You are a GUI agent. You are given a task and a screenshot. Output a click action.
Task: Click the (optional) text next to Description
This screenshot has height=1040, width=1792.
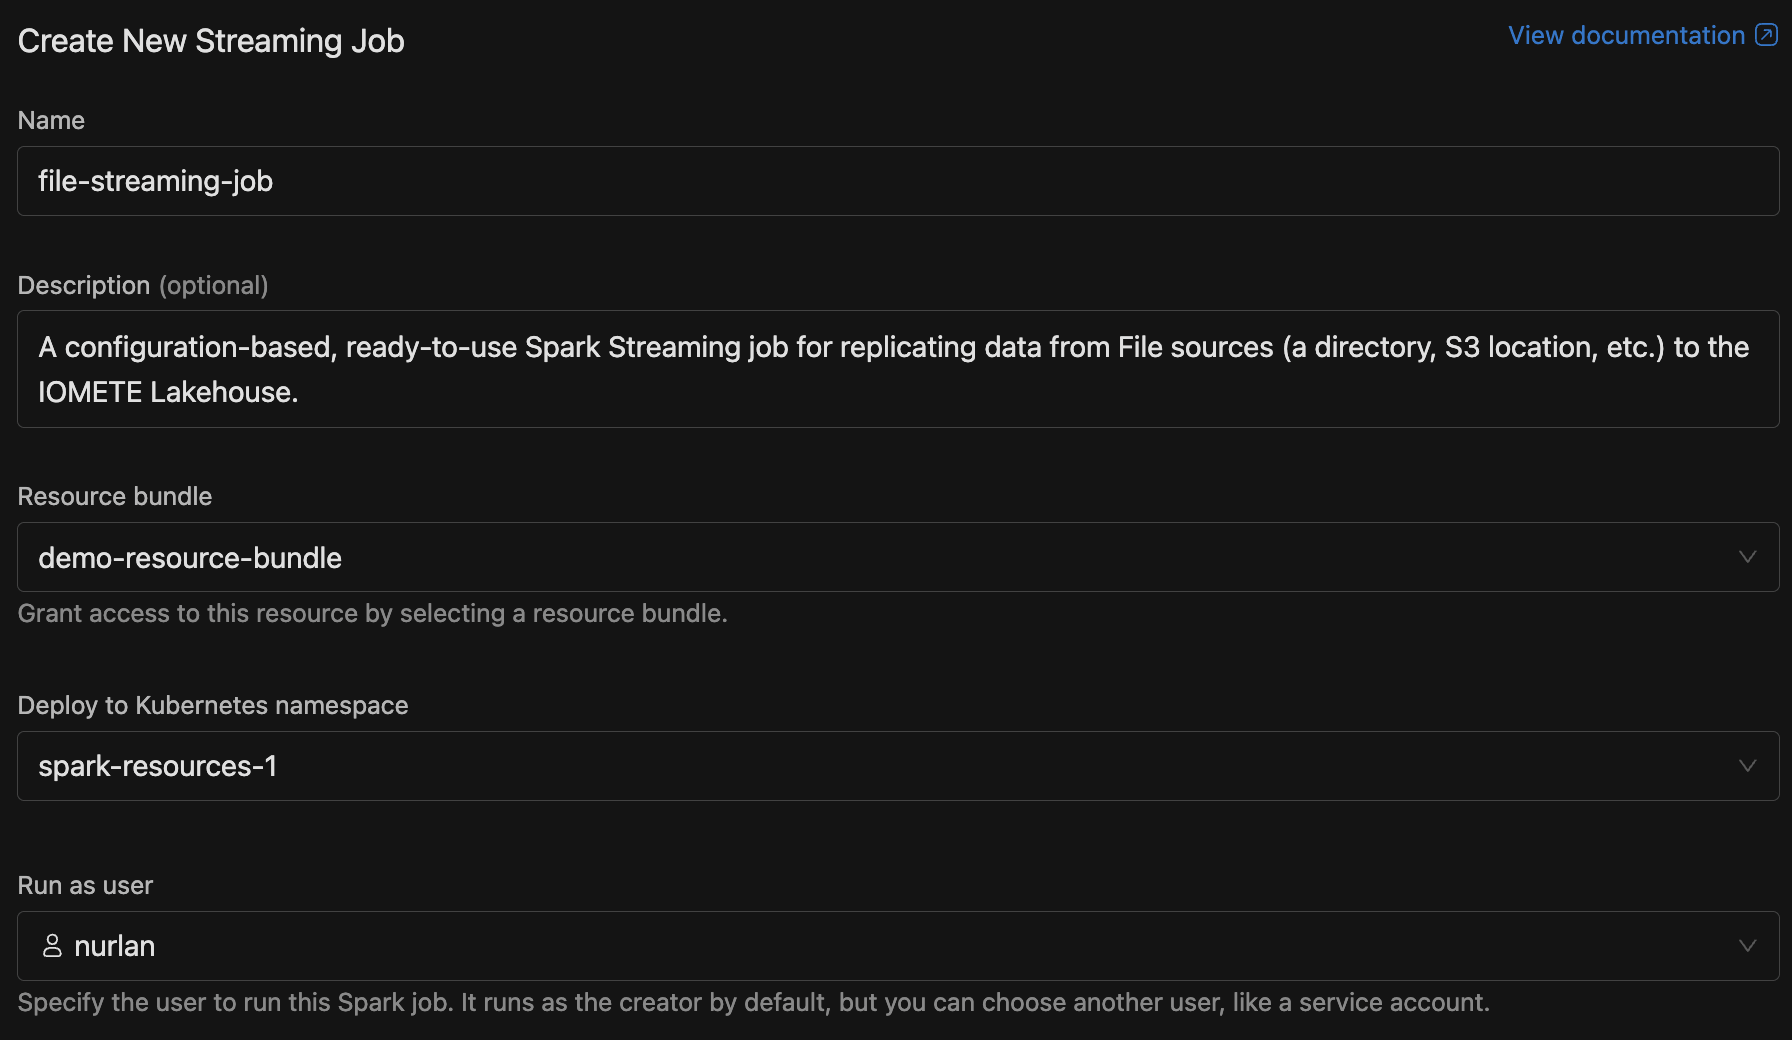tap(214, 286)
